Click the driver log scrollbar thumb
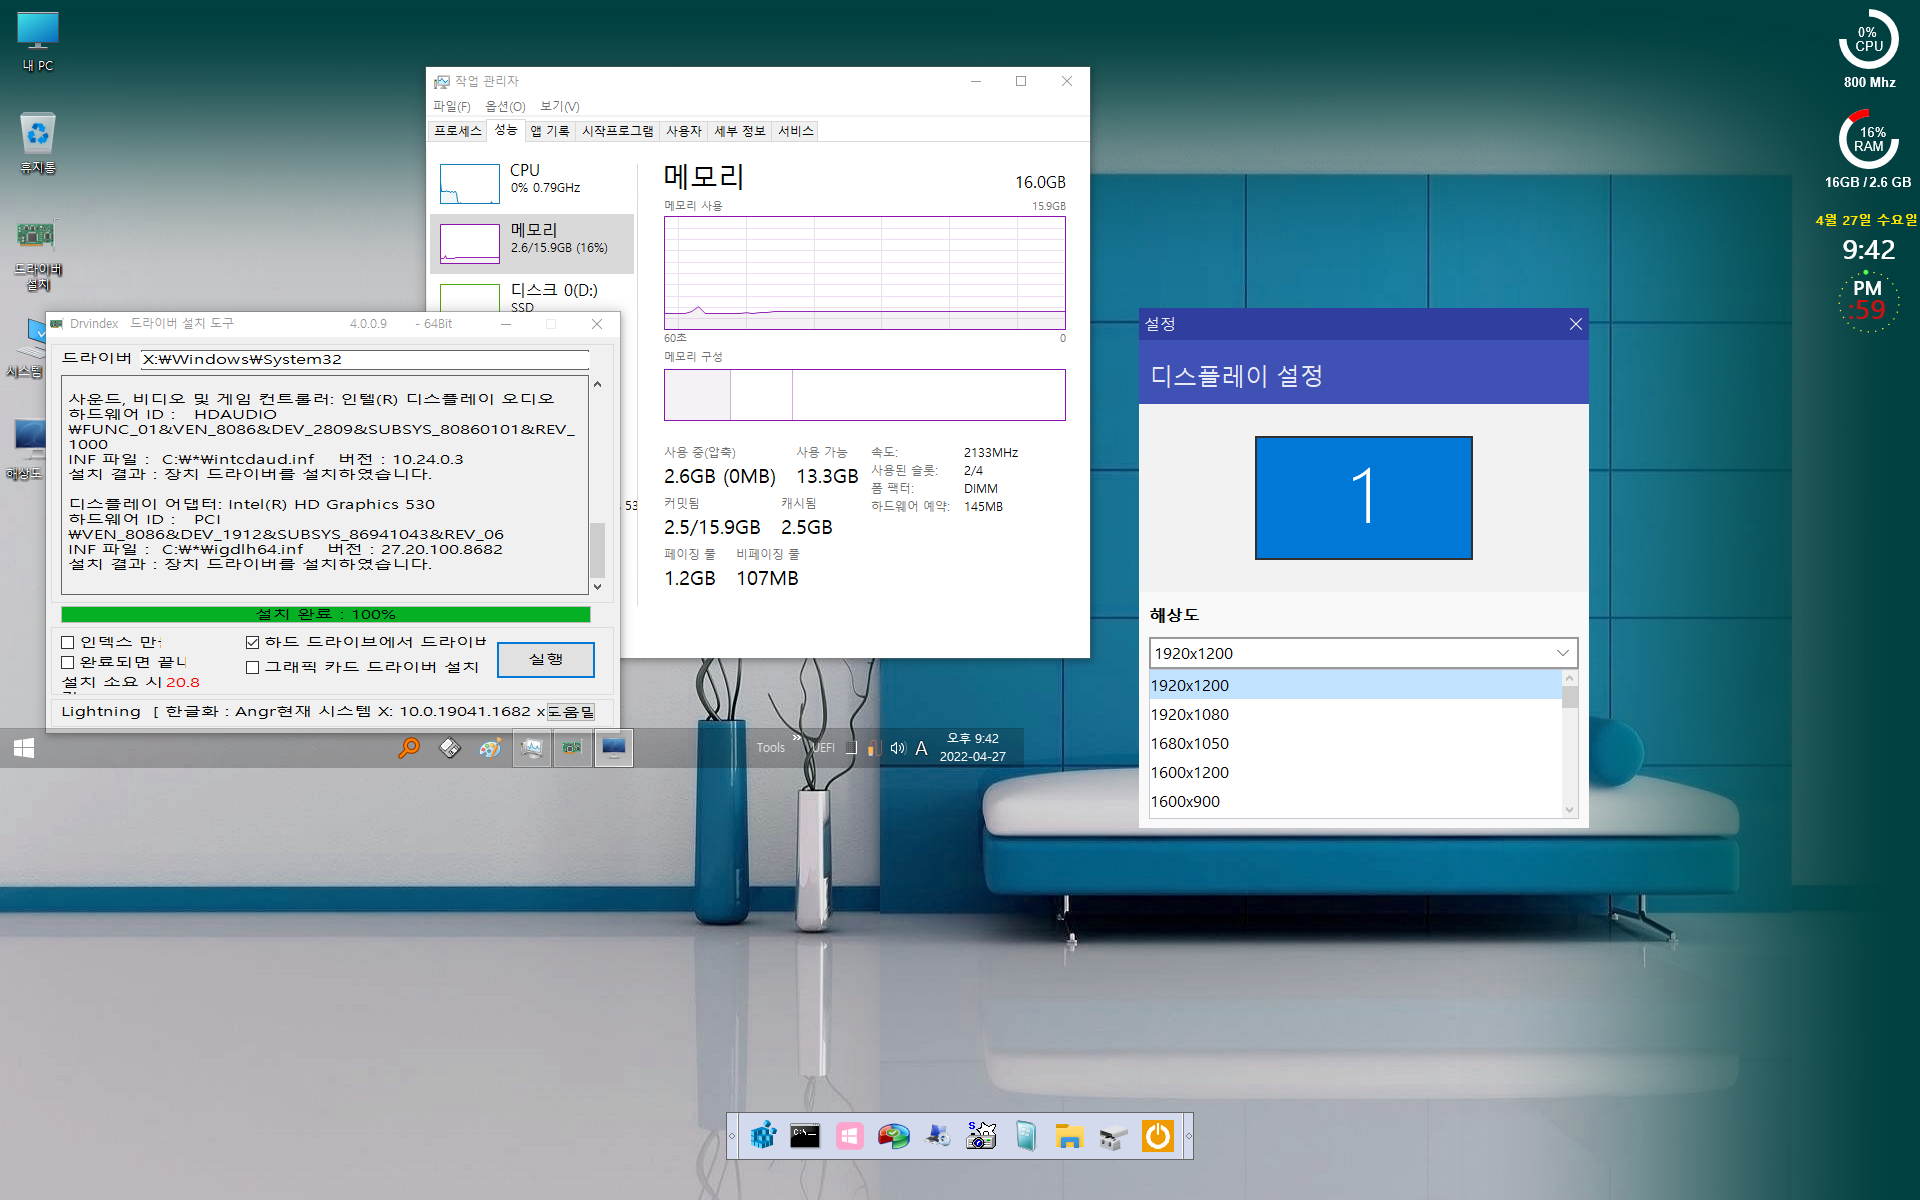1920x1200 pixels. [x=597, y=549]
